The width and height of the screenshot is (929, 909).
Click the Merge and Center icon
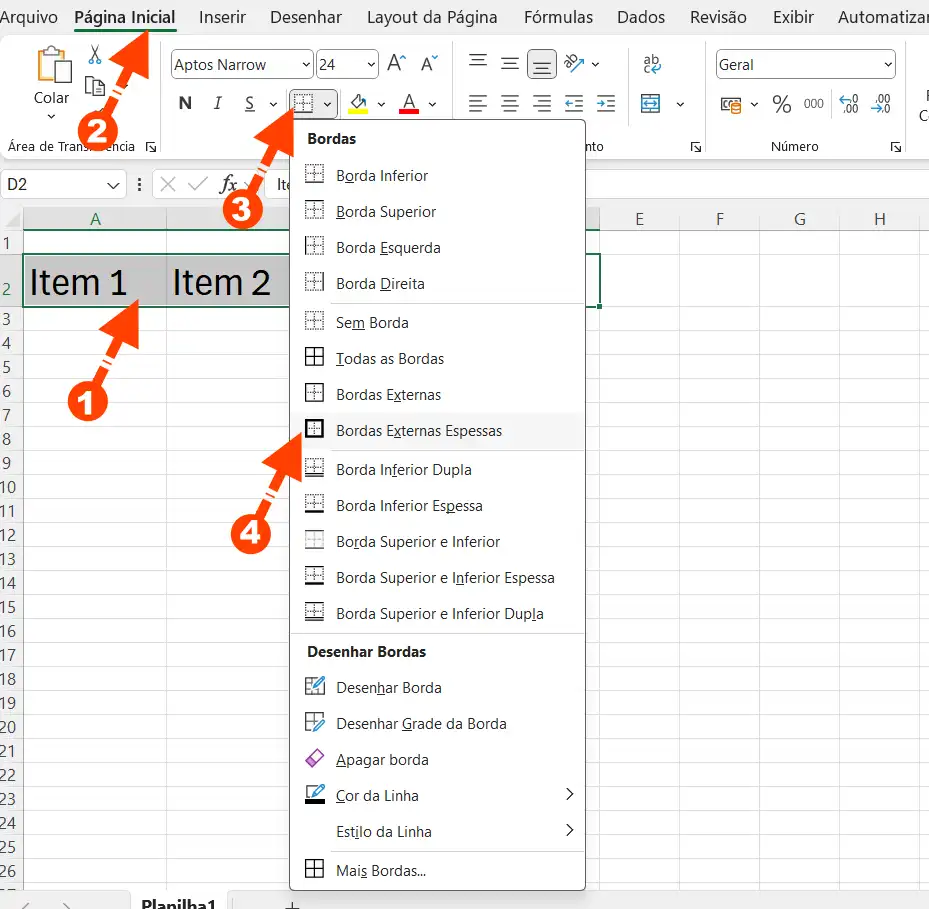click(651, 104)
